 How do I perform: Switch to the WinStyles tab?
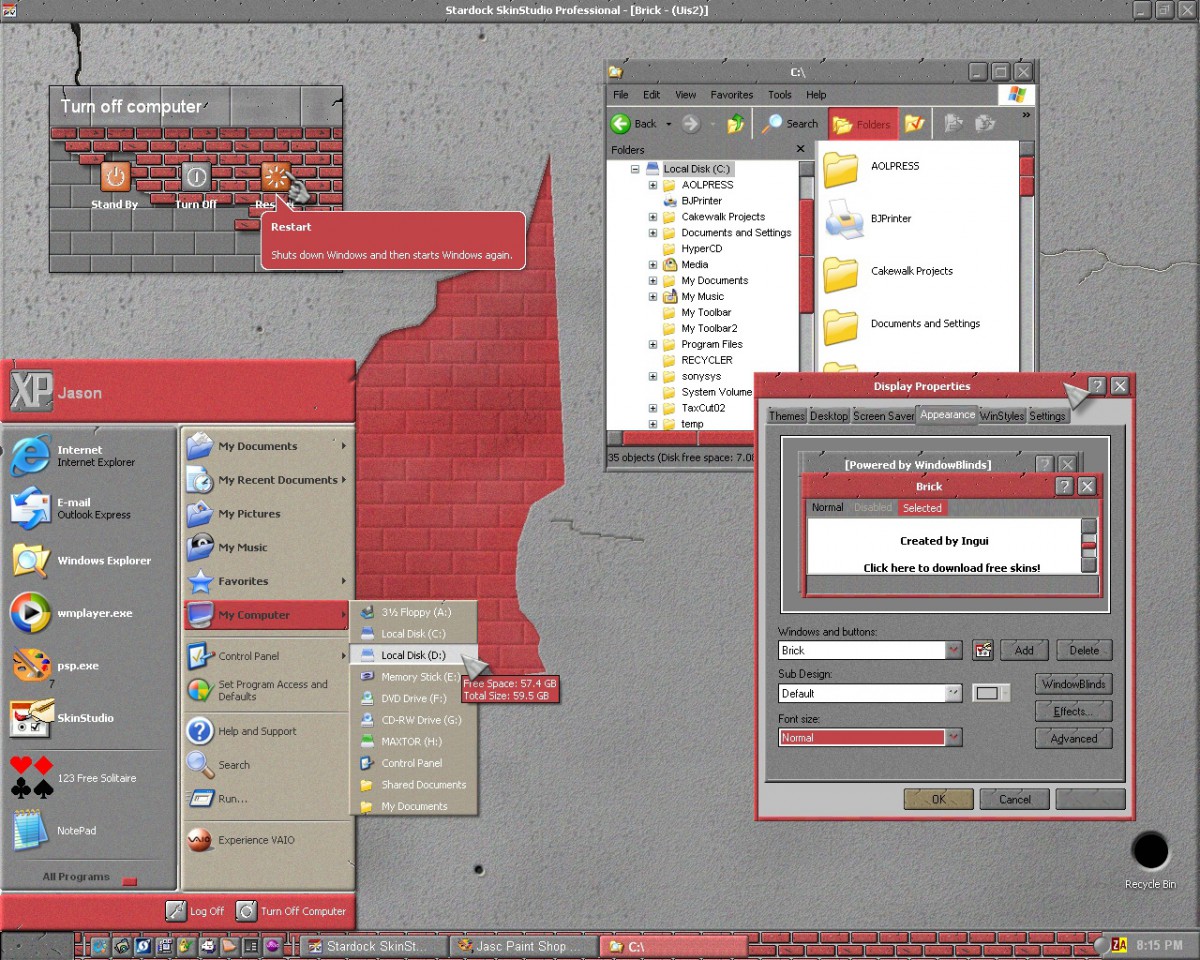[x=1001, y=416]
